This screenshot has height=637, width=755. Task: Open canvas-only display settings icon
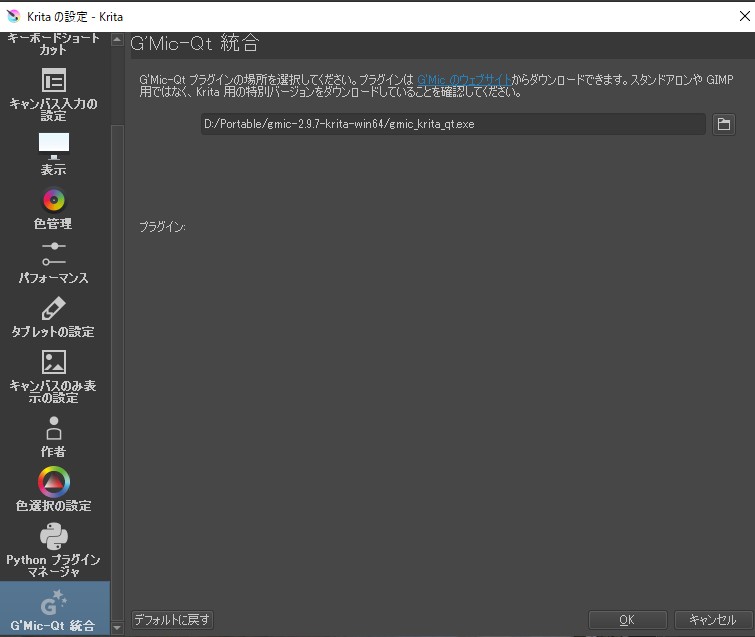[54, 362]
